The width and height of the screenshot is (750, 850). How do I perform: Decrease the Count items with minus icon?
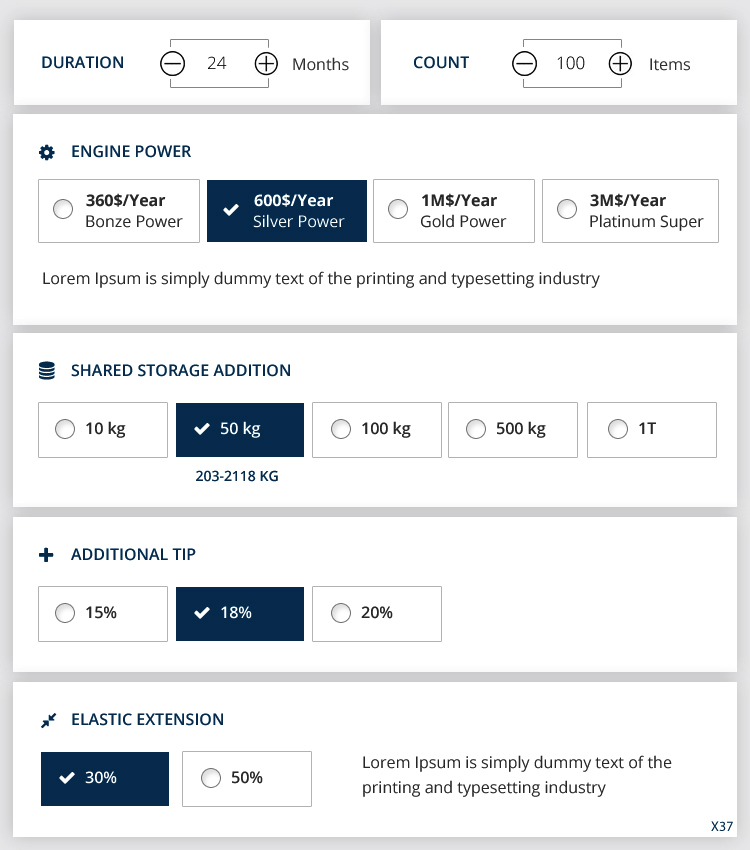click(524, 64)
